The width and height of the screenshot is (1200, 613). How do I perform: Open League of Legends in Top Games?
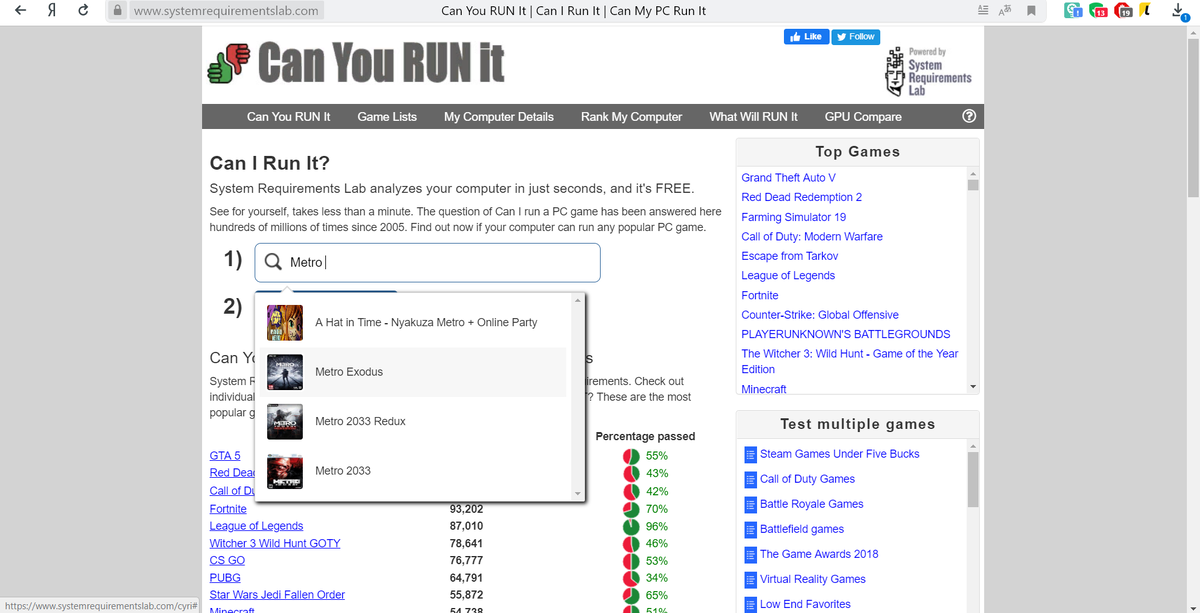click(788, 276)
